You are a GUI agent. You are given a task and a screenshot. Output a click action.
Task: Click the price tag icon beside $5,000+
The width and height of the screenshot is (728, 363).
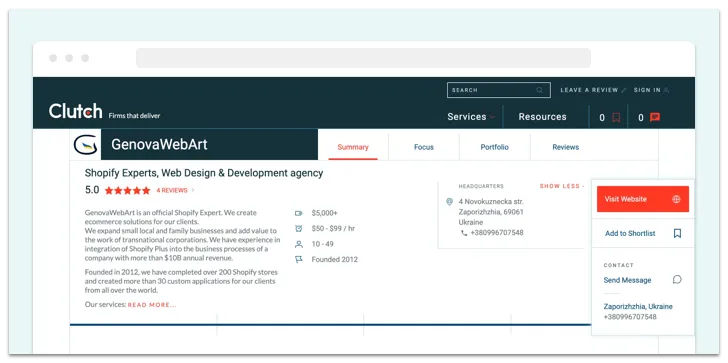point(299,213)
